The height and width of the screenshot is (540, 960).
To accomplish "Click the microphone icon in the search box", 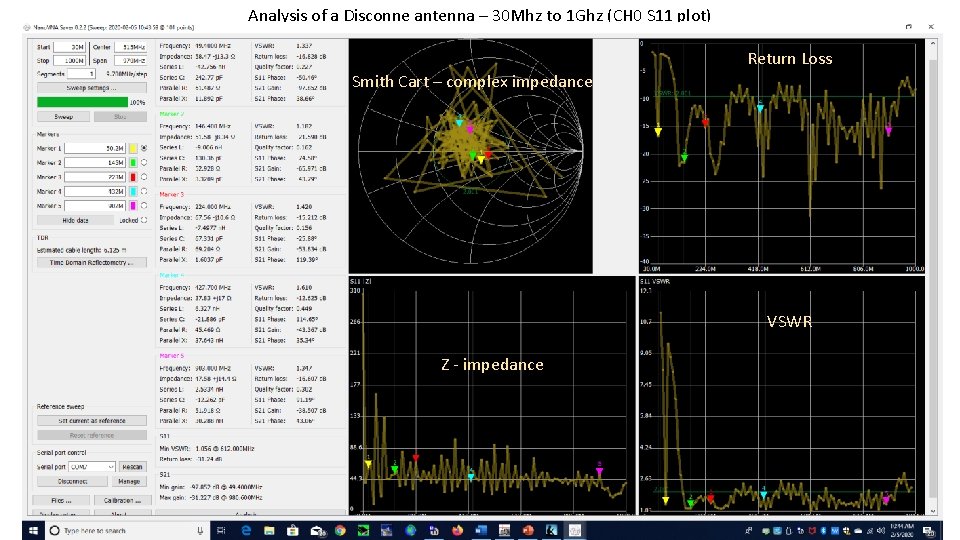I will (200, 530).
